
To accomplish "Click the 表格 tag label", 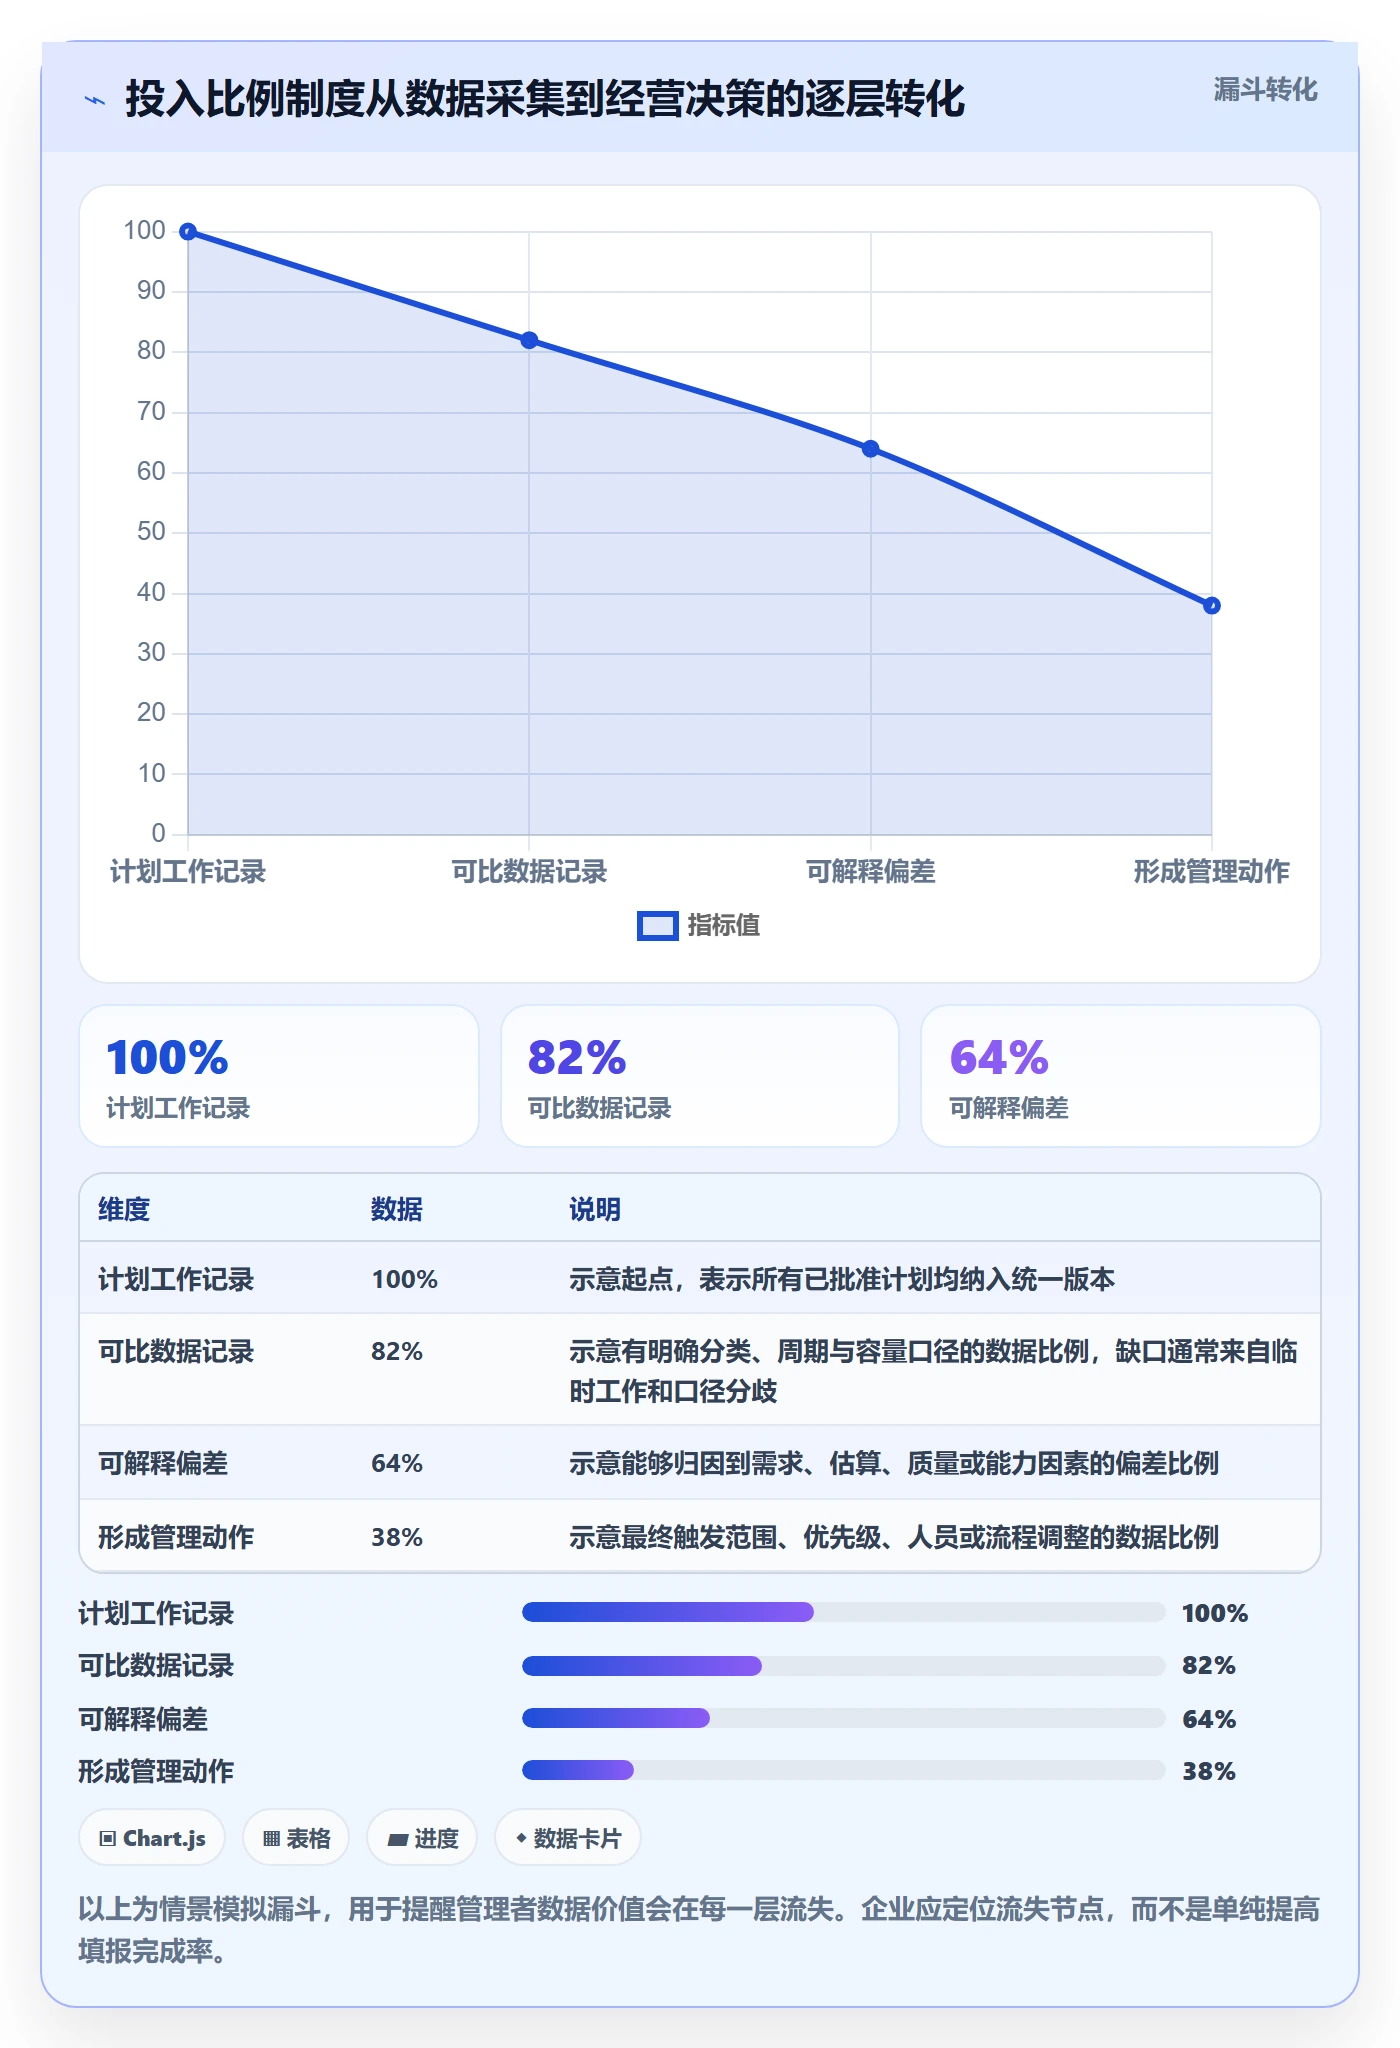I will [308, 1839].
